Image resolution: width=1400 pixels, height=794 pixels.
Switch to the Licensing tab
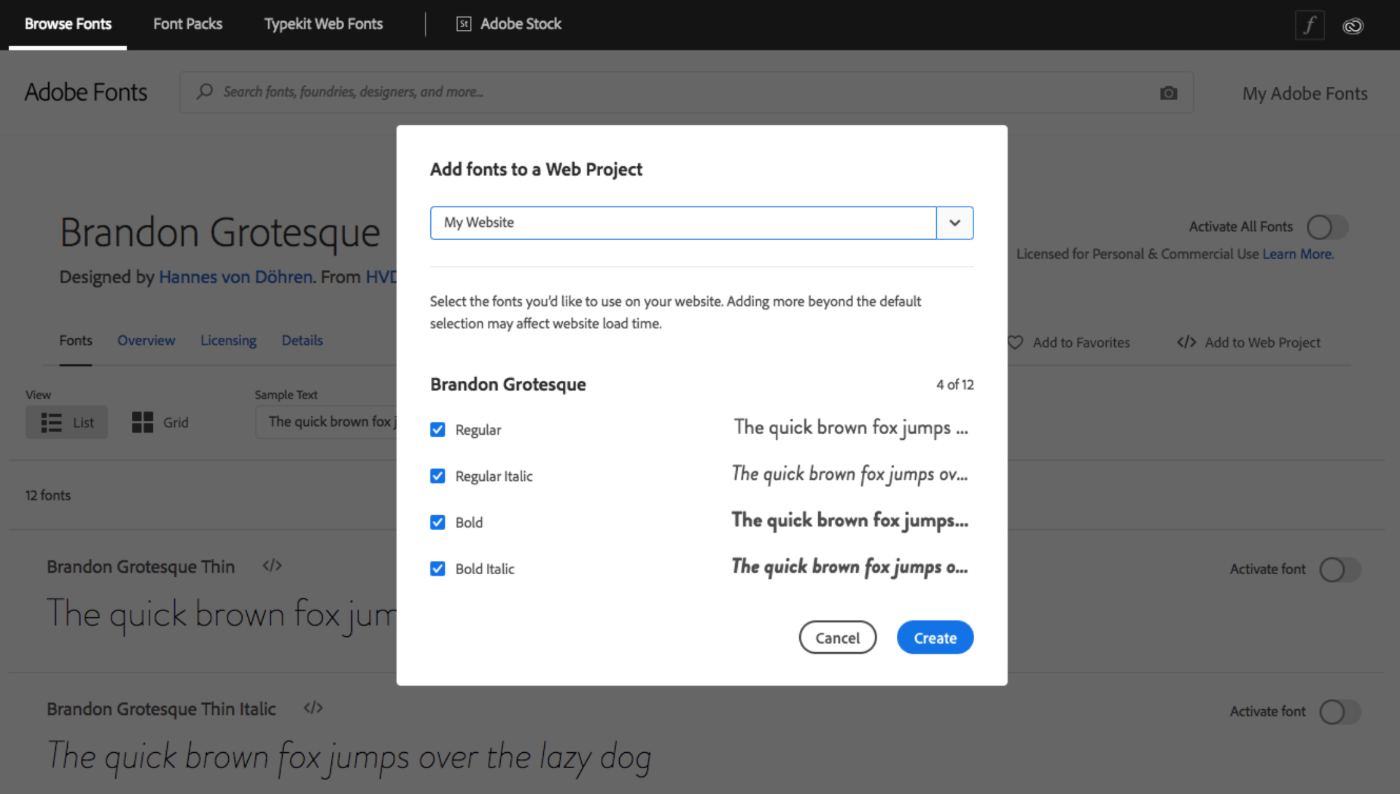coord(228,340)
